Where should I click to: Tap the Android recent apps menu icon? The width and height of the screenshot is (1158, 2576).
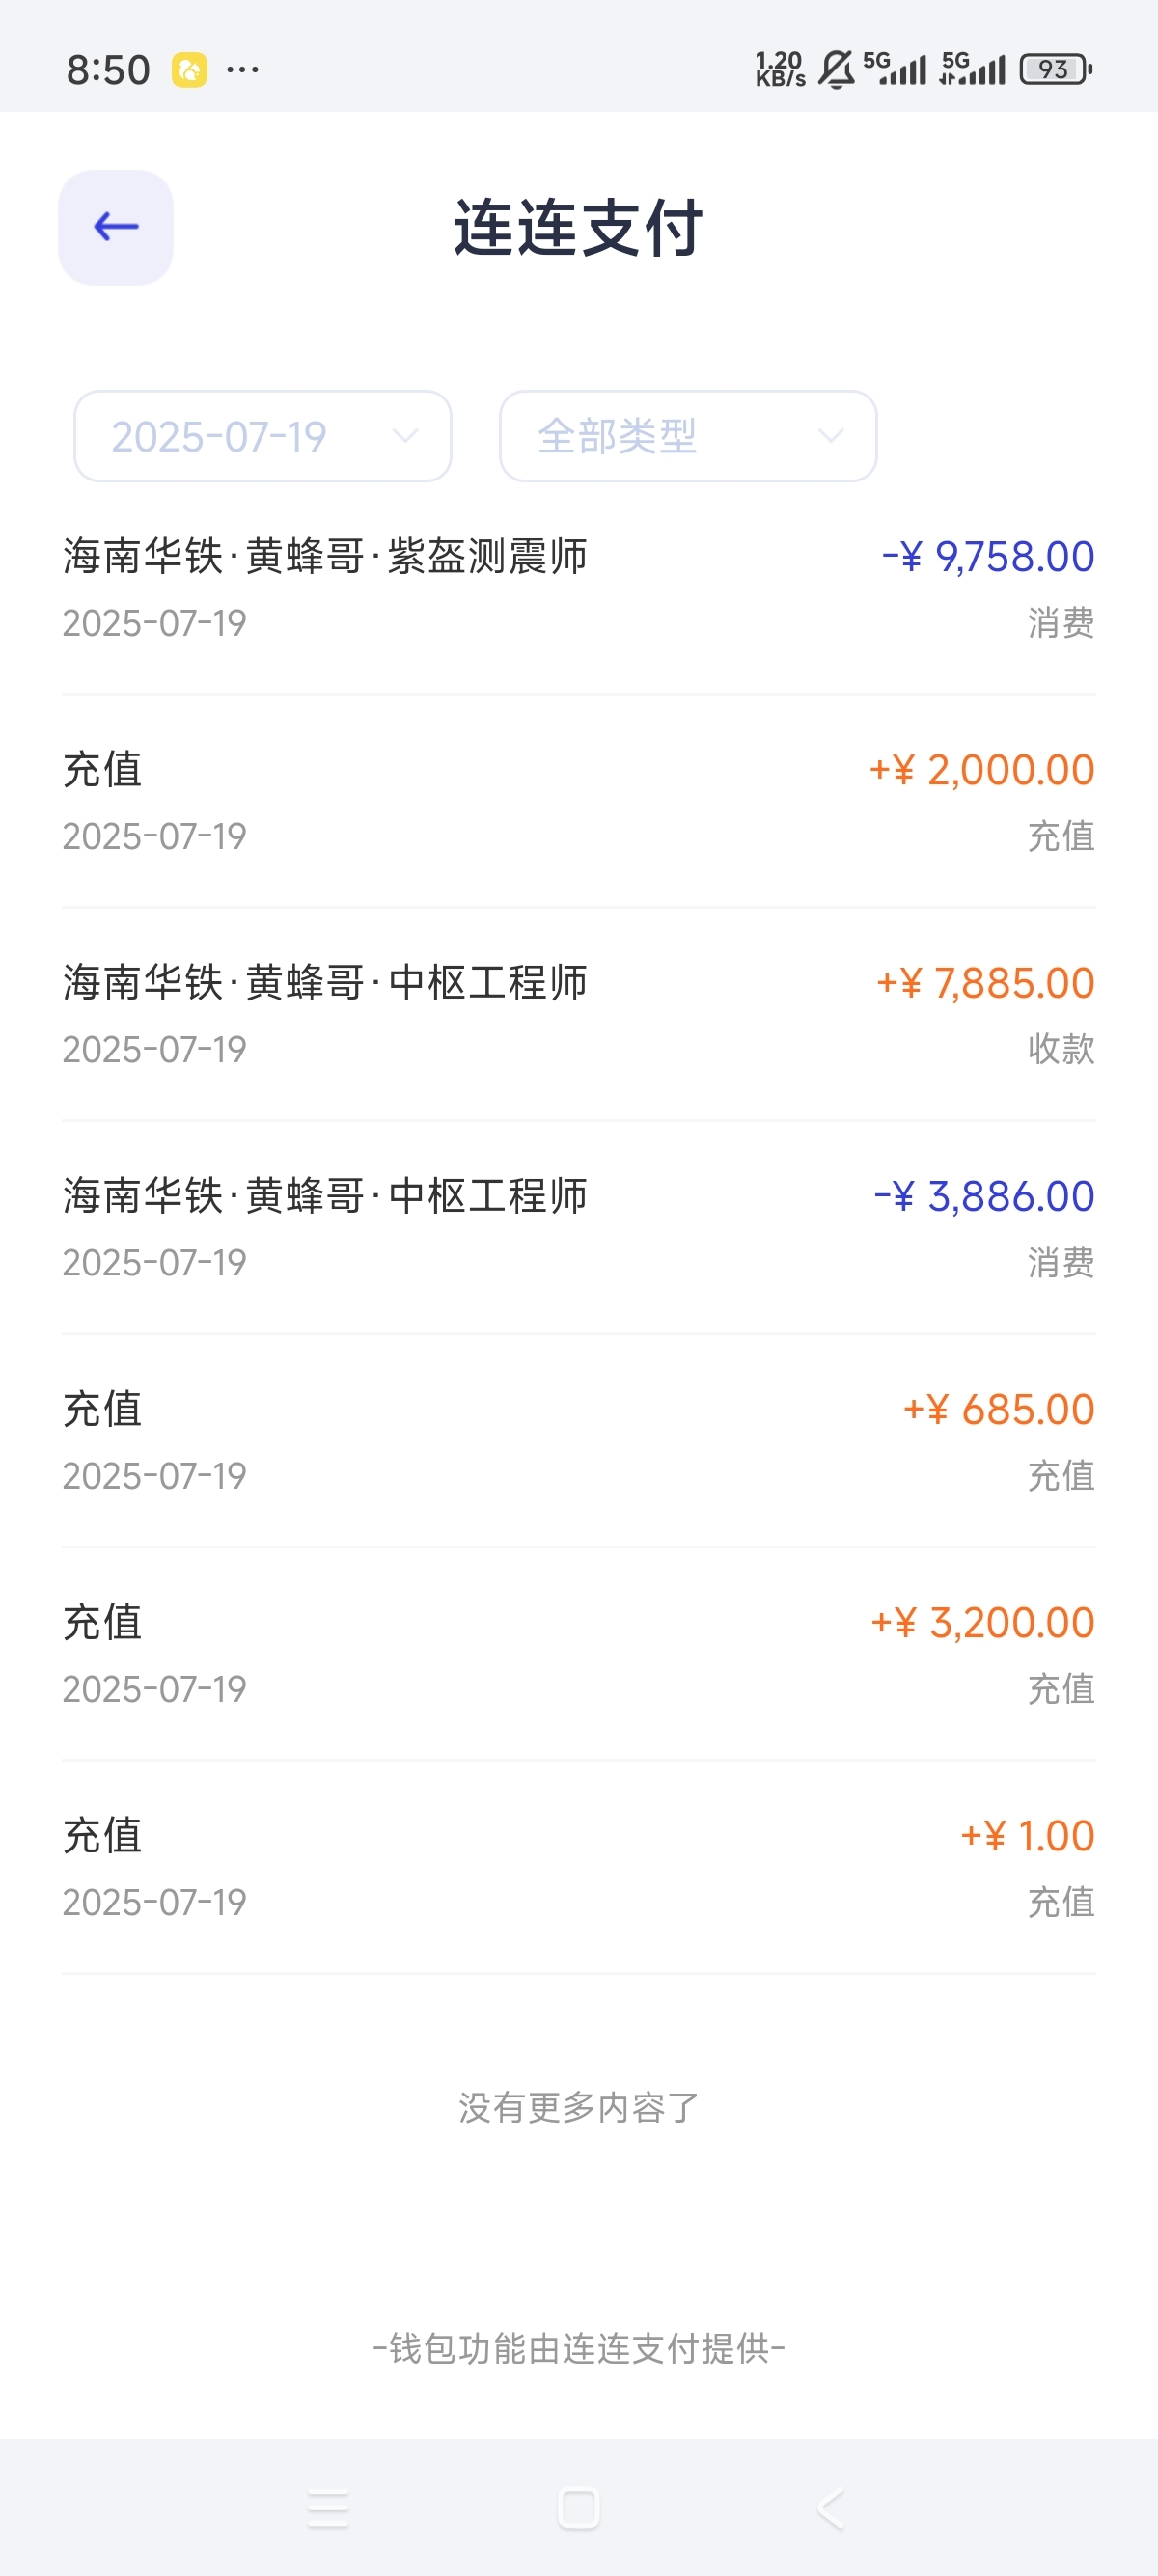pos(328,2508)
